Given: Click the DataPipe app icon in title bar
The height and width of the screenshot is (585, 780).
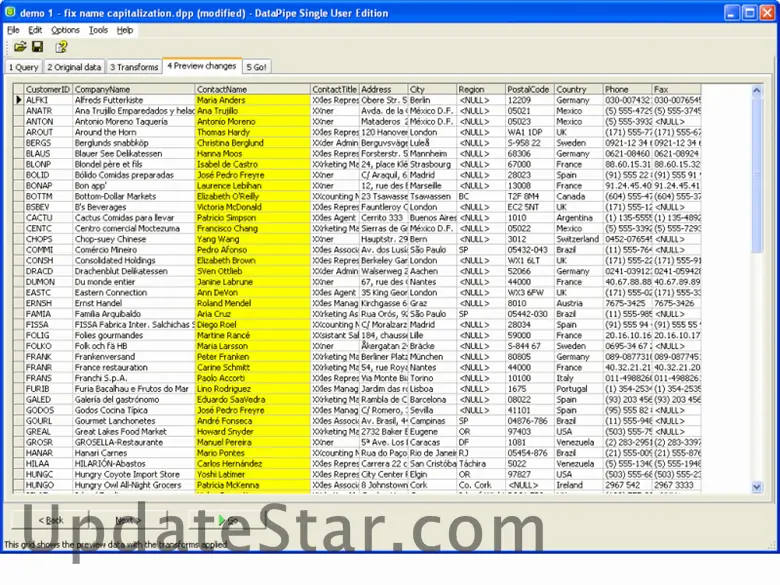Looking at the screenshot, I should coord(10,12).
